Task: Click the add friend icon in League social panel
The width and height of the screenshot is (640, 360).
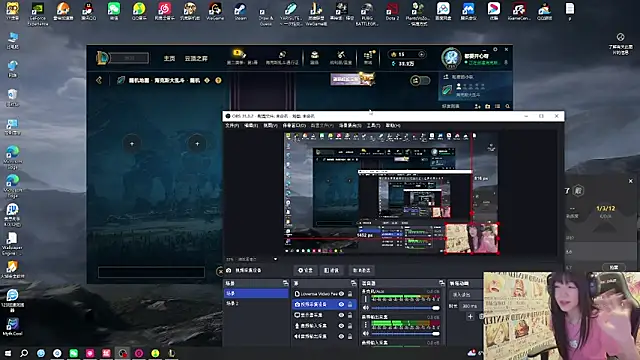Action: (x=477, y=106)
